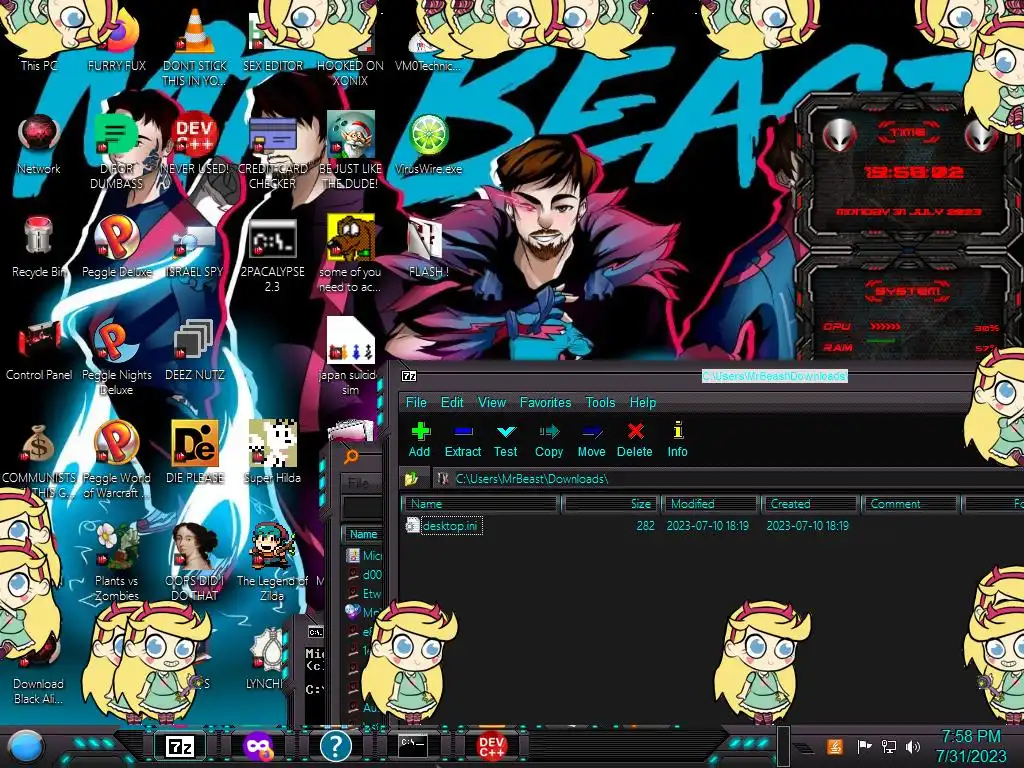Click the Add button in 7-Zip toolbar
This screenshot has height=768, width=1024.
[419, 440]
